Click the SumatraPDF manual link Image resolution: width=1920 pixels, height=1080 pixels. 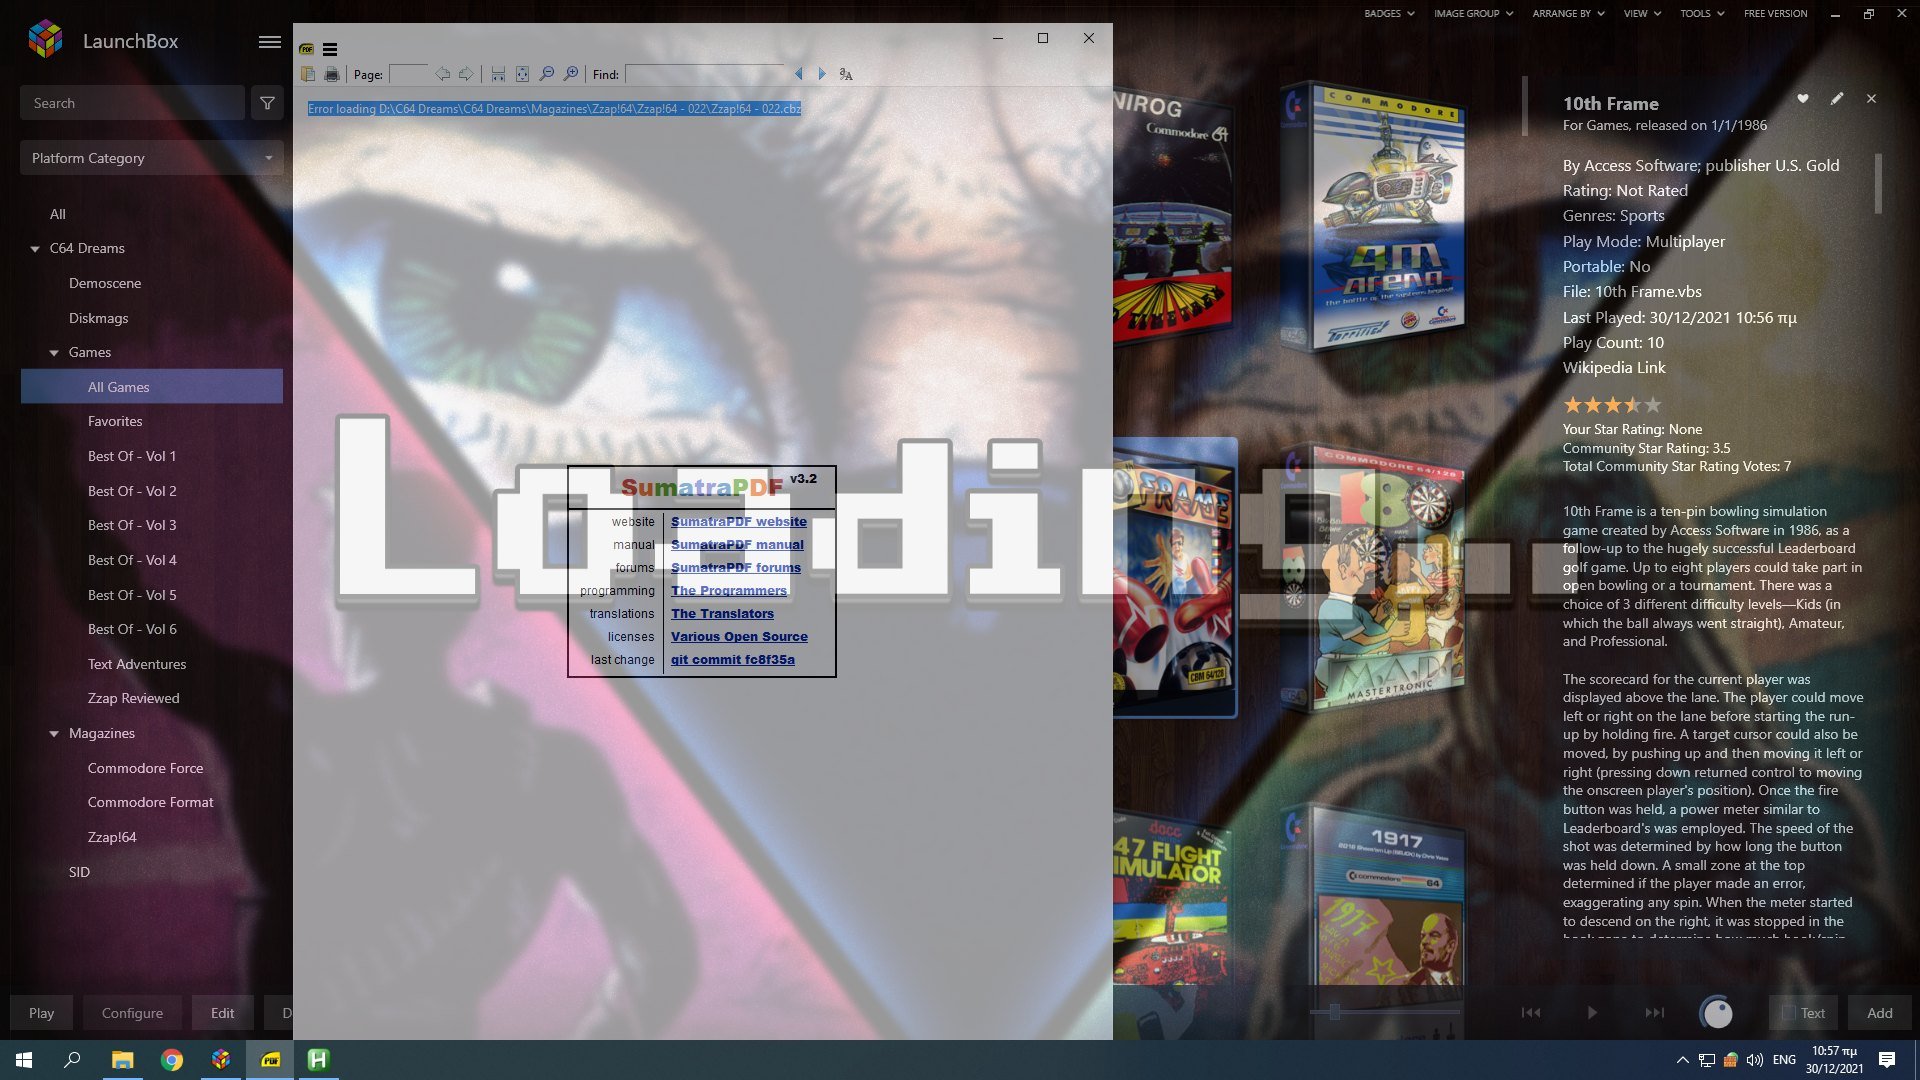pos(737,545)
